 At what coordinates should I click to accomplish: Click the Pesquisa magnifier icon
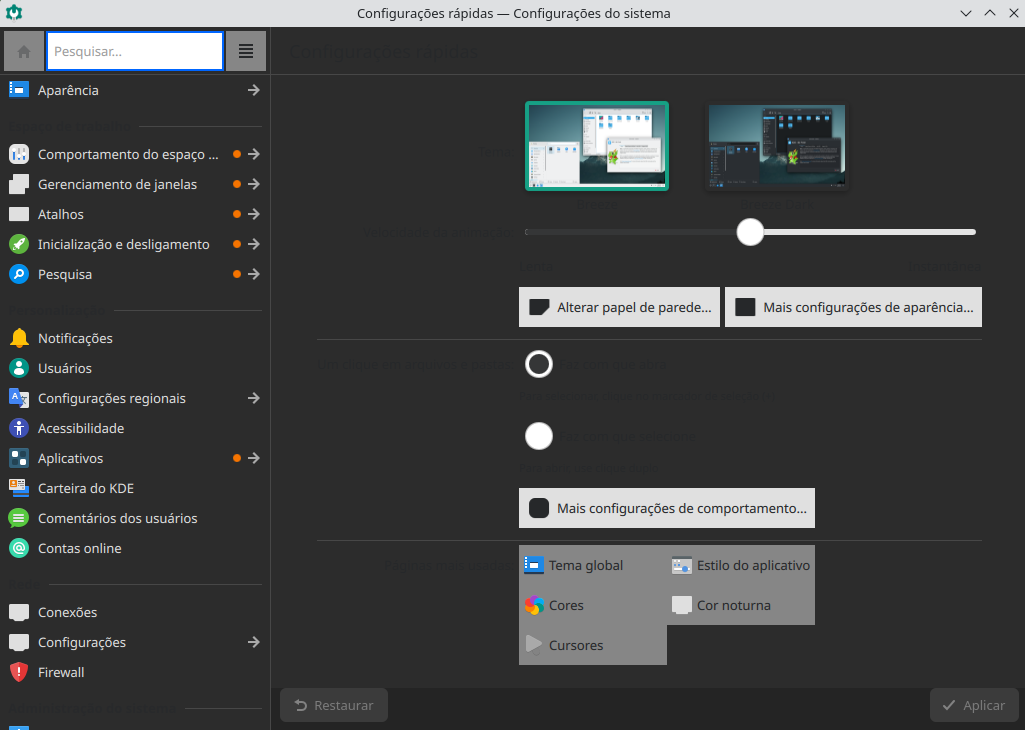[19, 274]
